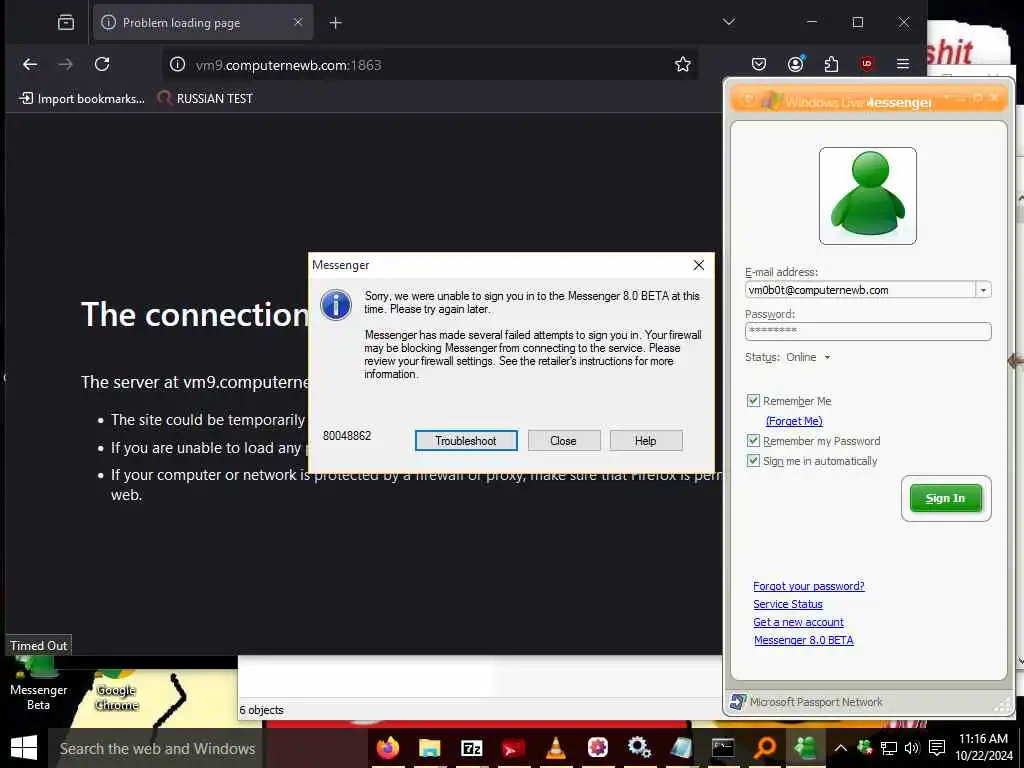The height and width of the screenshot is (768, 1024).
Task: Open the Action Center notifications icon
Action: (937, 748)
